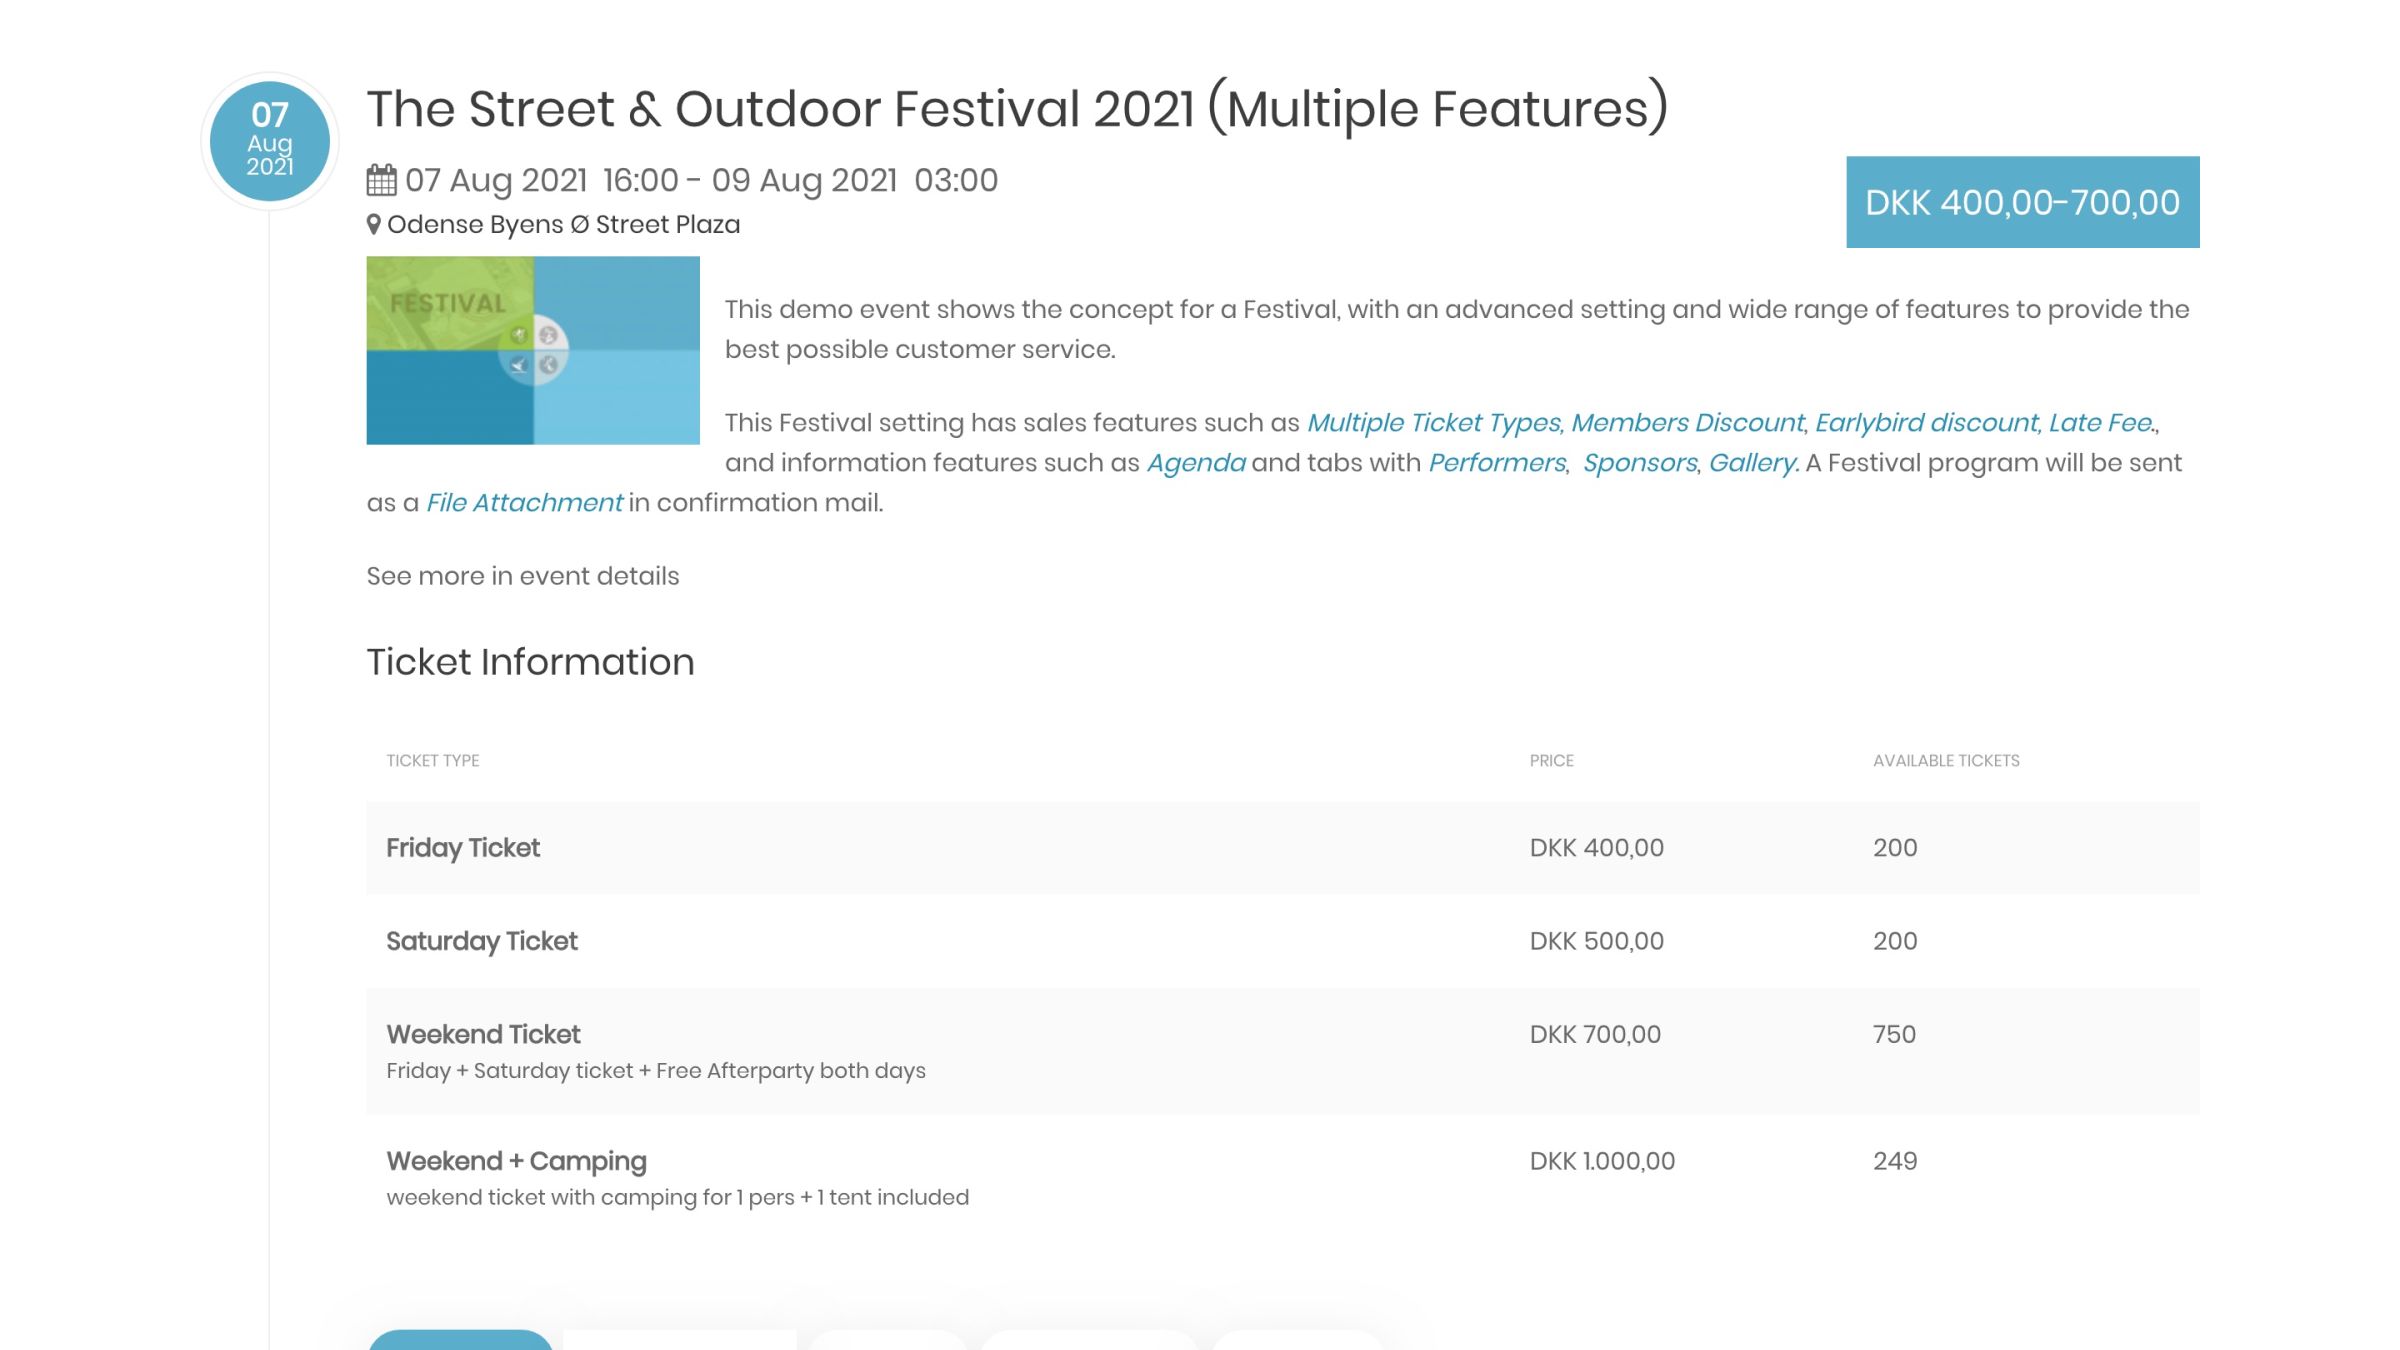Open the Gallery link

(1754, 463)
